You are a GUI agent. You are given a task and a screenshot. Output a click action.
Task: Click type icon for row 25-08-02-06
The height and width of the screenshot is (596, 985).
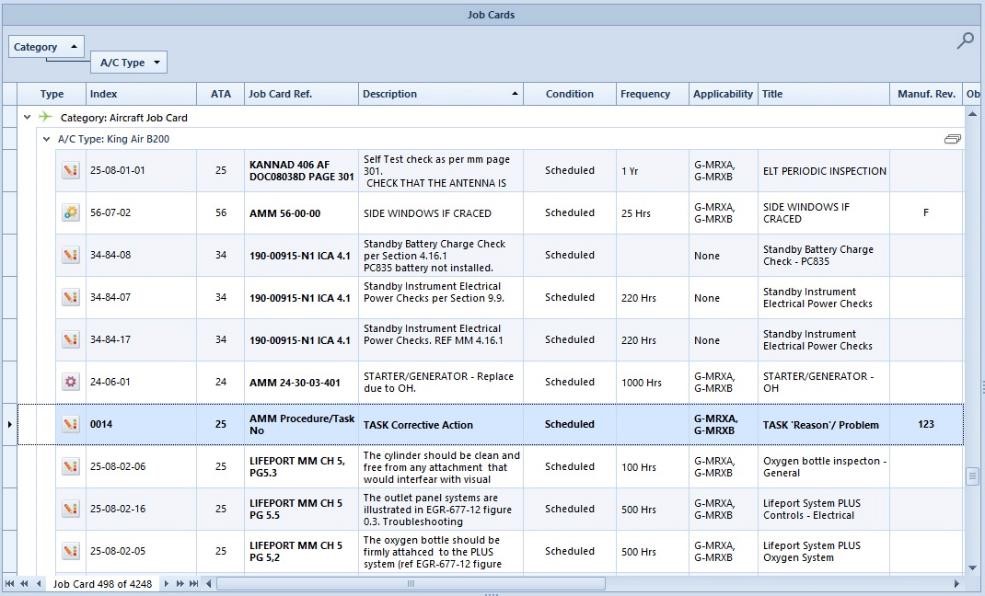[71, 467]
